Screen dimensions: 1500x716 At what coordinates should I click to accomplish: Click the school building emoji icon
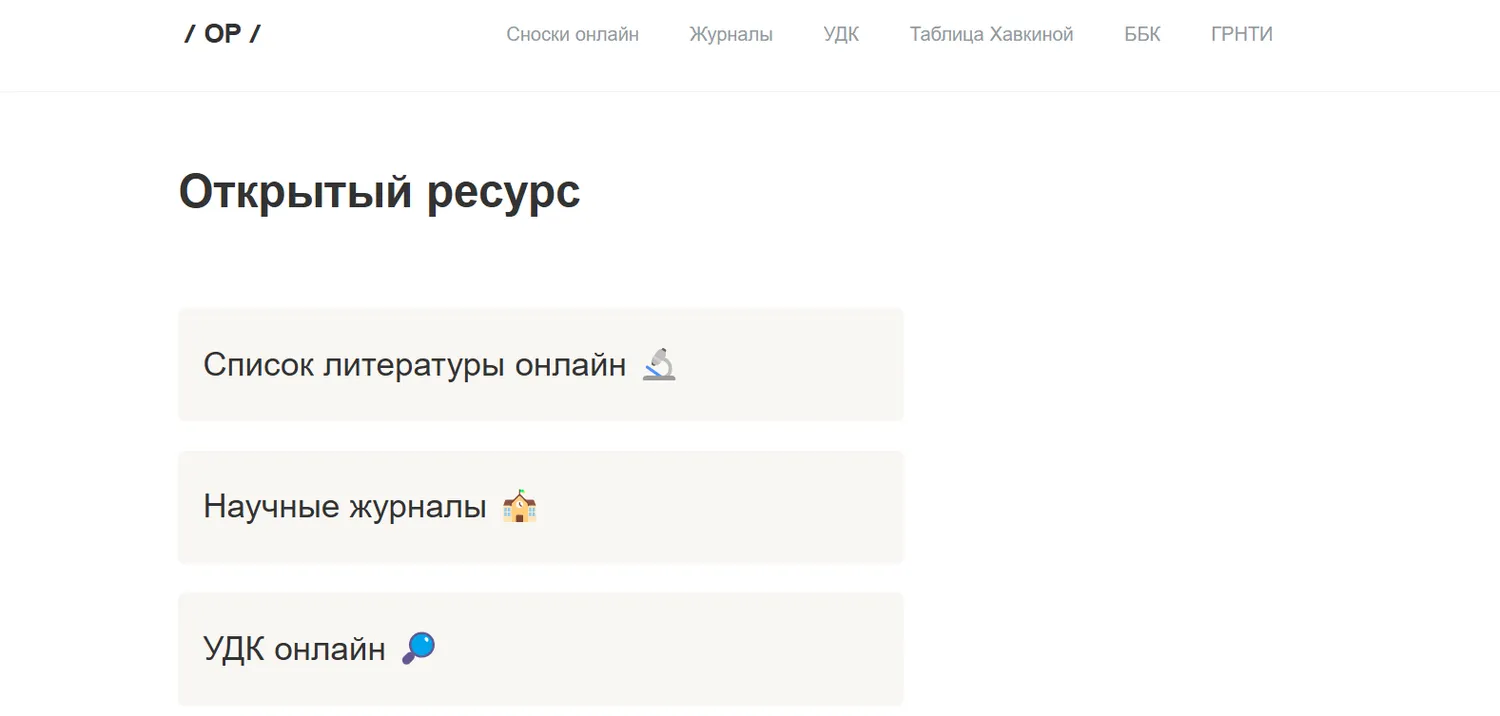(519, 507)
